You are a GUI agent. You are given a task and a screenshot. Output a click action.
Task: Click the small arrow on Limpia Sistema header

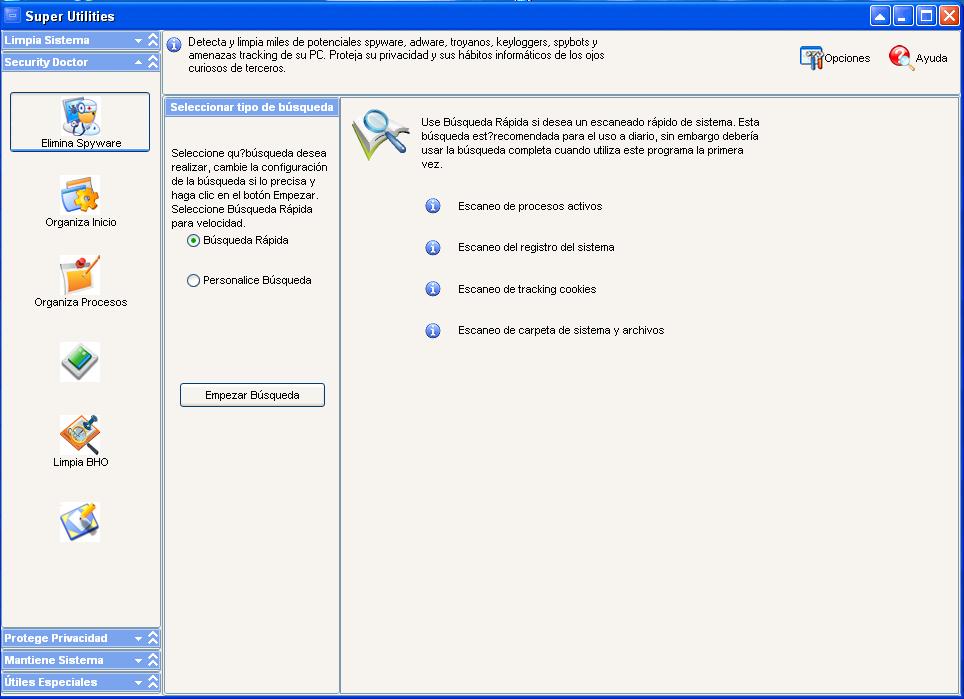(x=138, y=41)
